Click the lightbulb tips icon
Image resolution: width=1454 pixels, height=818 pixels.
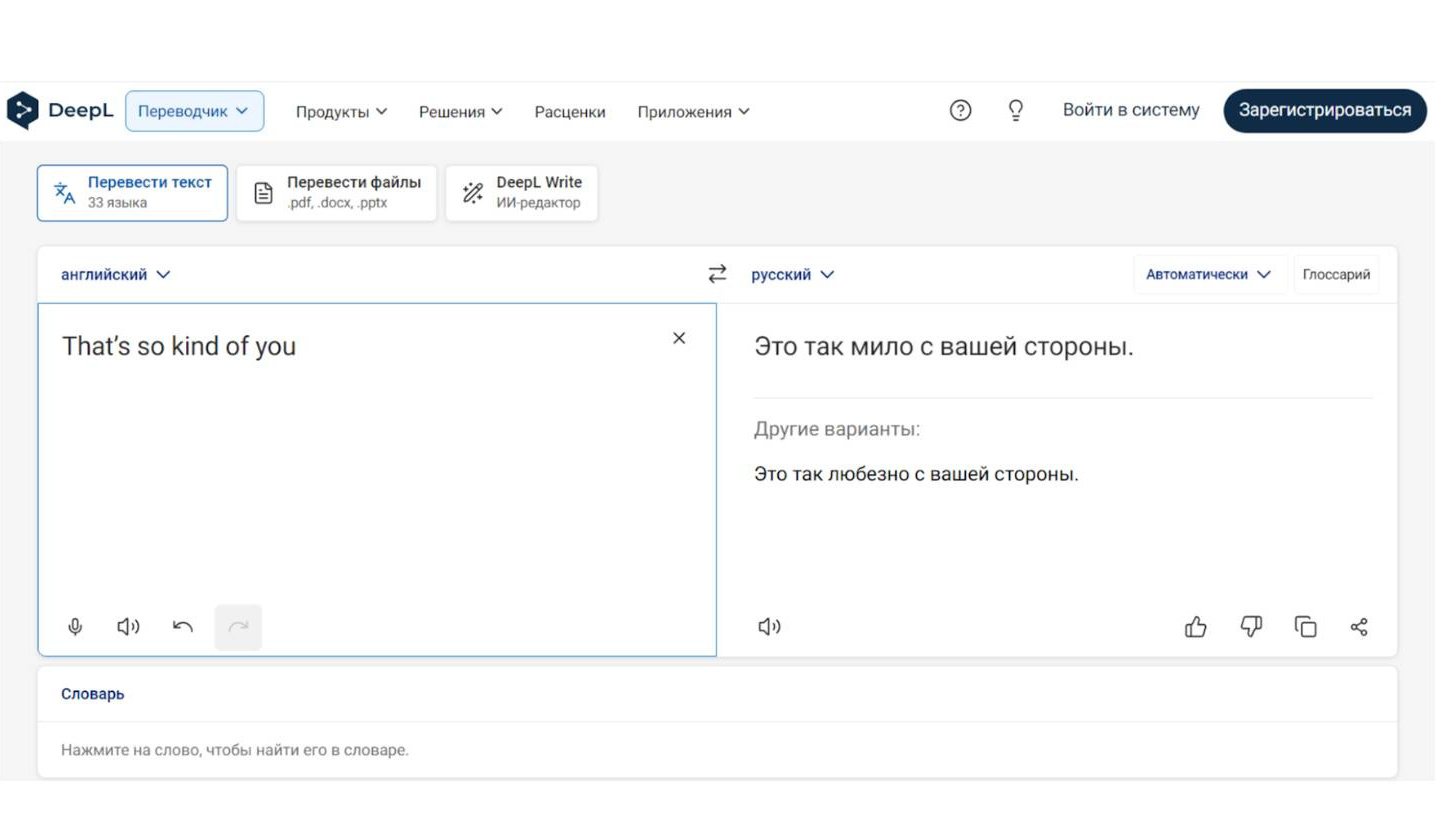click(x=1015, y=111)
